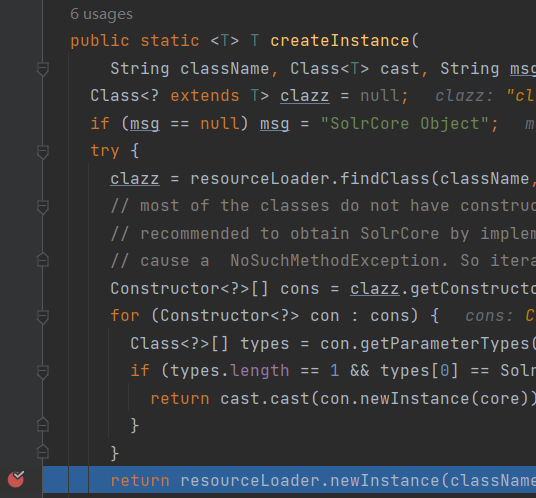The height and width of the screenshot is (498, 536).
Task: Fold the comment block at 'most of the classes'
Action: (43, 207)
